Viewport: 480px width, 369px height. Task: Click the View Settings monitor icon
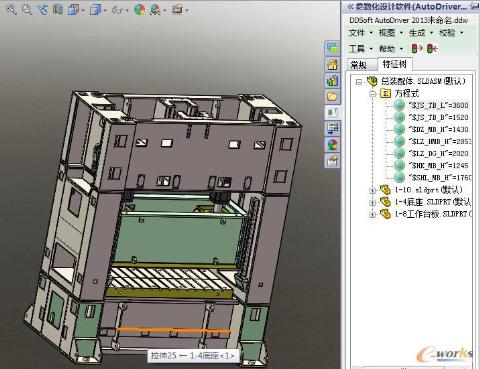(x=178, y=9)
